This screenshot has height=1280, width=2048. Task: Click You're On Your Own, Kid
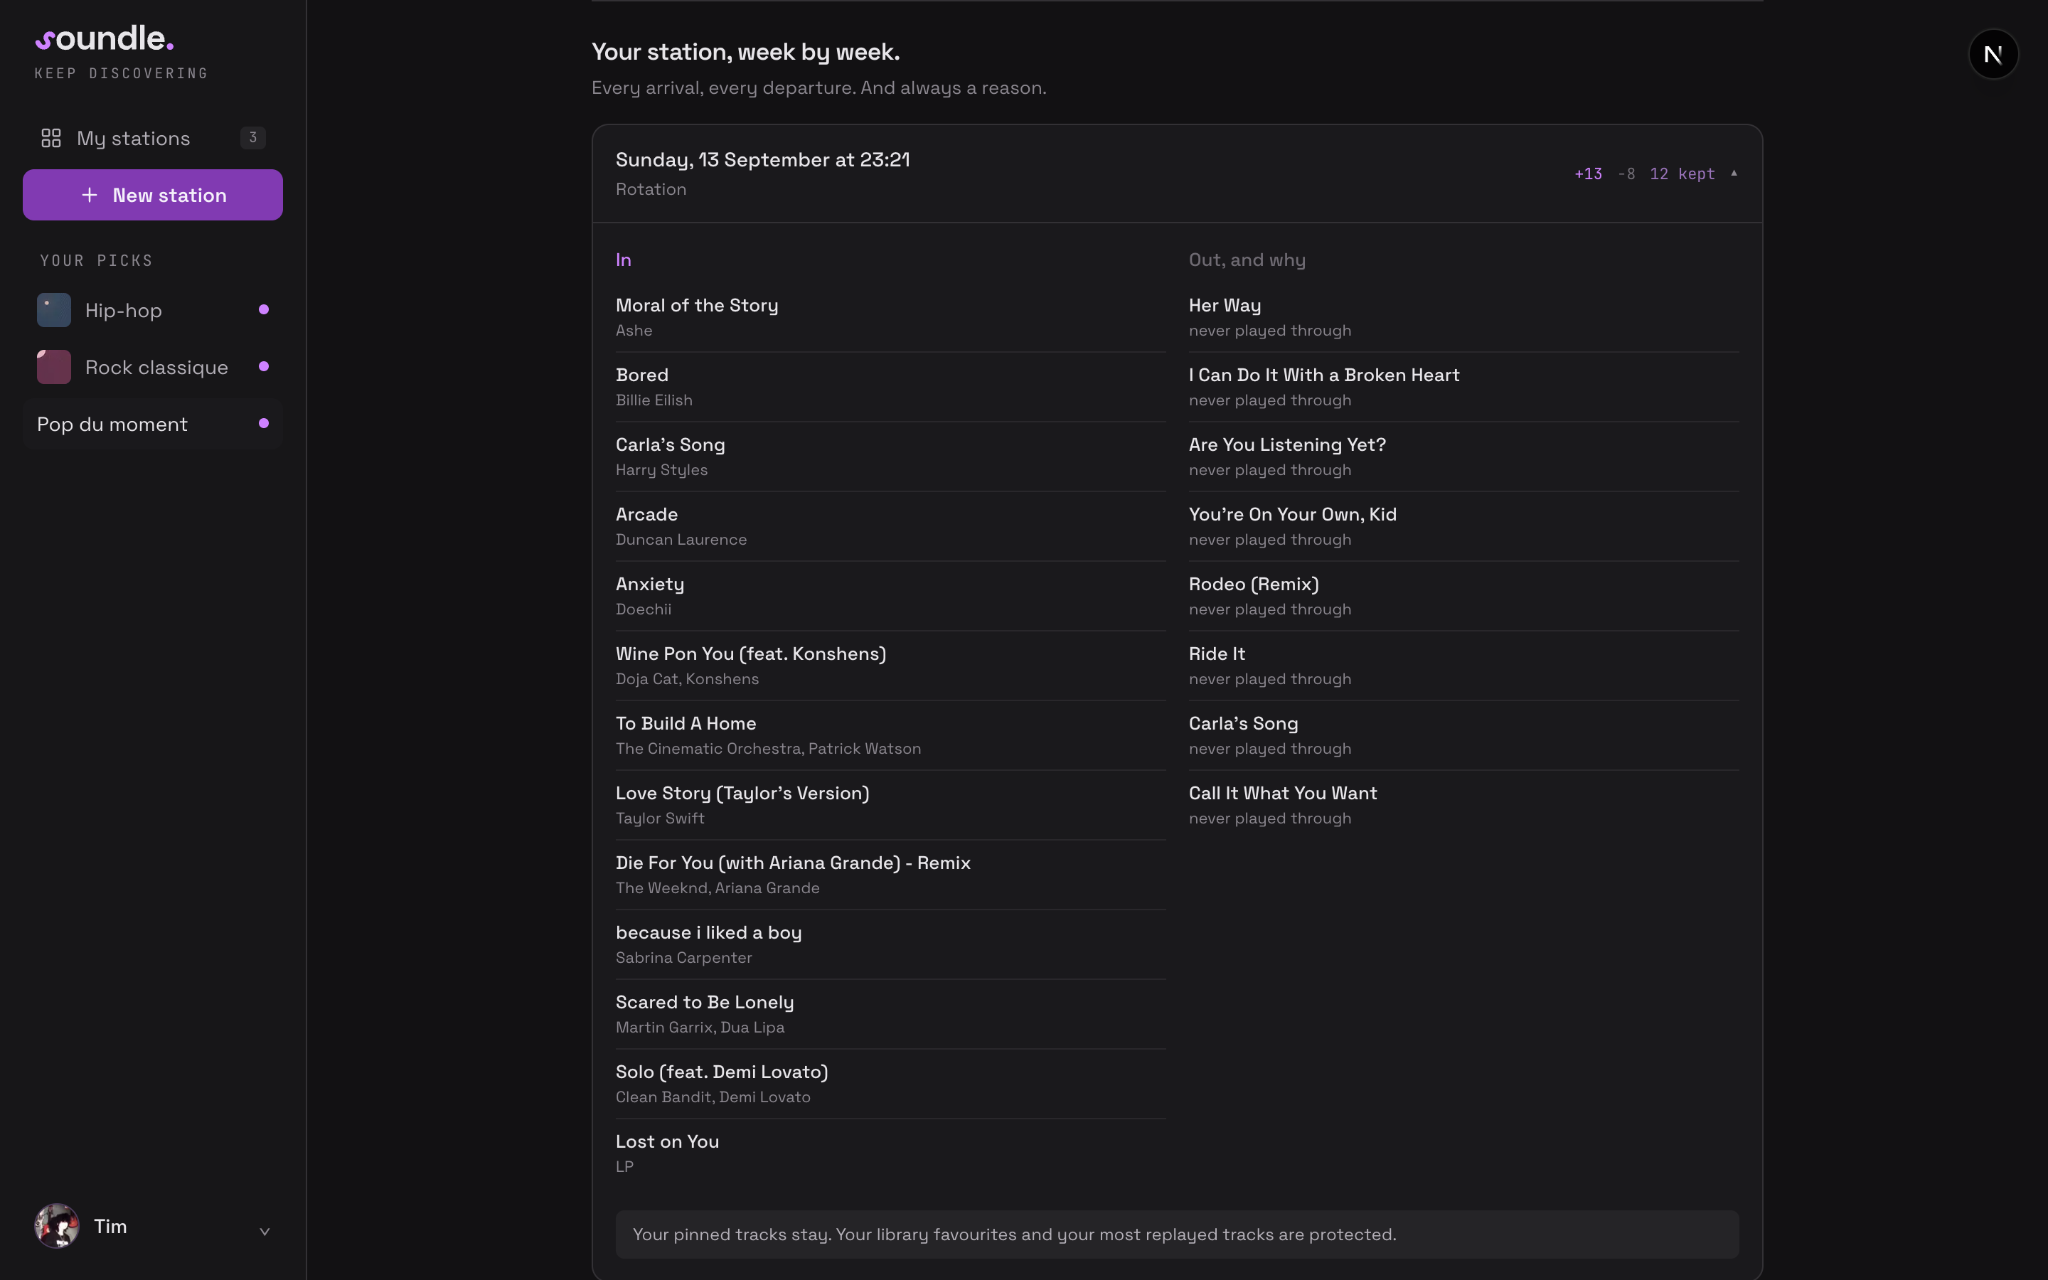point(1293,515)
